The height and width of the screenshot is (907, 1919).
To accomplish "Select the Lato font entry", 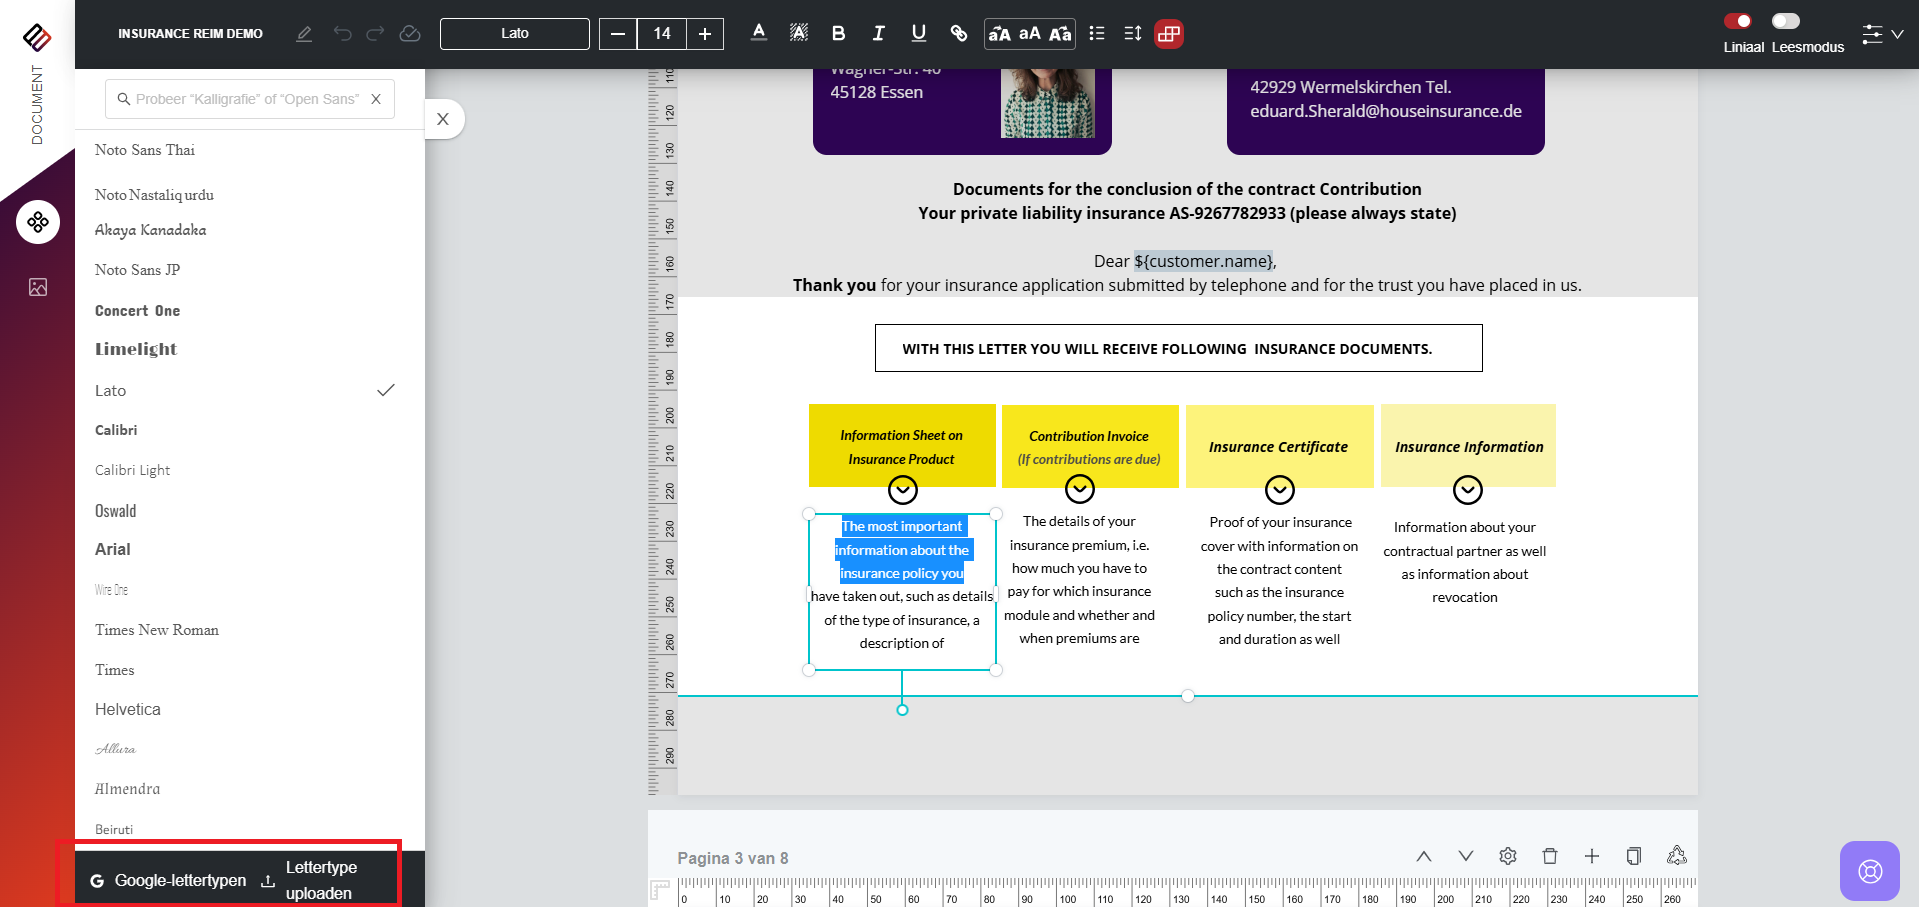I will click(111, 391).
